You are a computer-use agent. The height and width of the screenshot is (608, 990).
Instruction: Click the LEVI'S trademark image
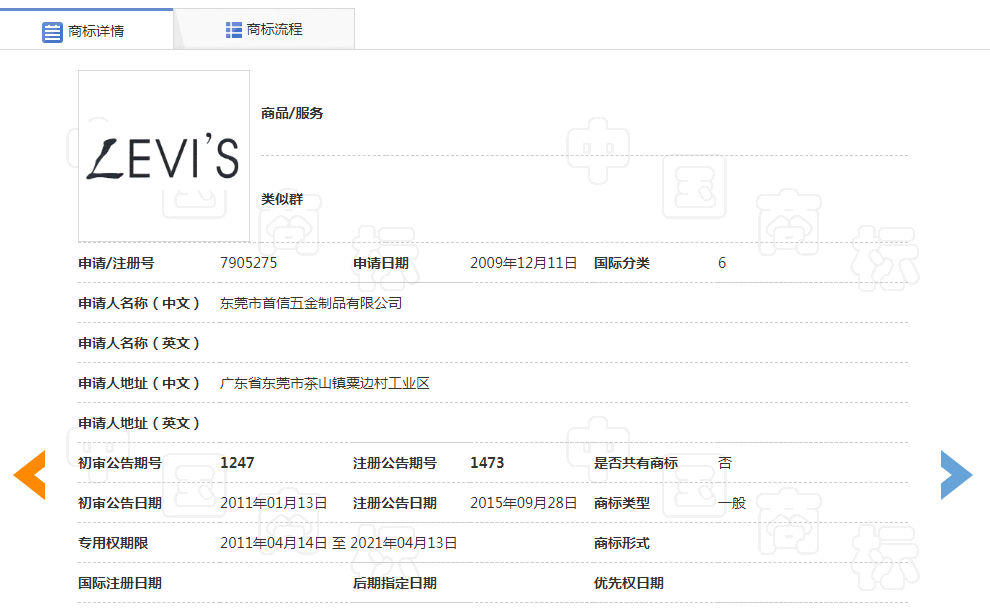pyautogui.click(x=164, y=156)
